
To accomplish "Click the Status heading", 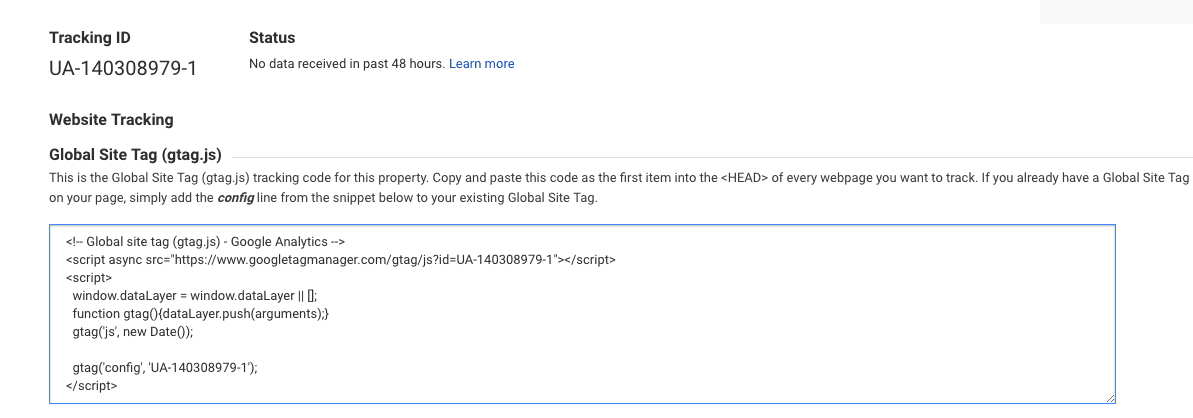I will (272, 37).
